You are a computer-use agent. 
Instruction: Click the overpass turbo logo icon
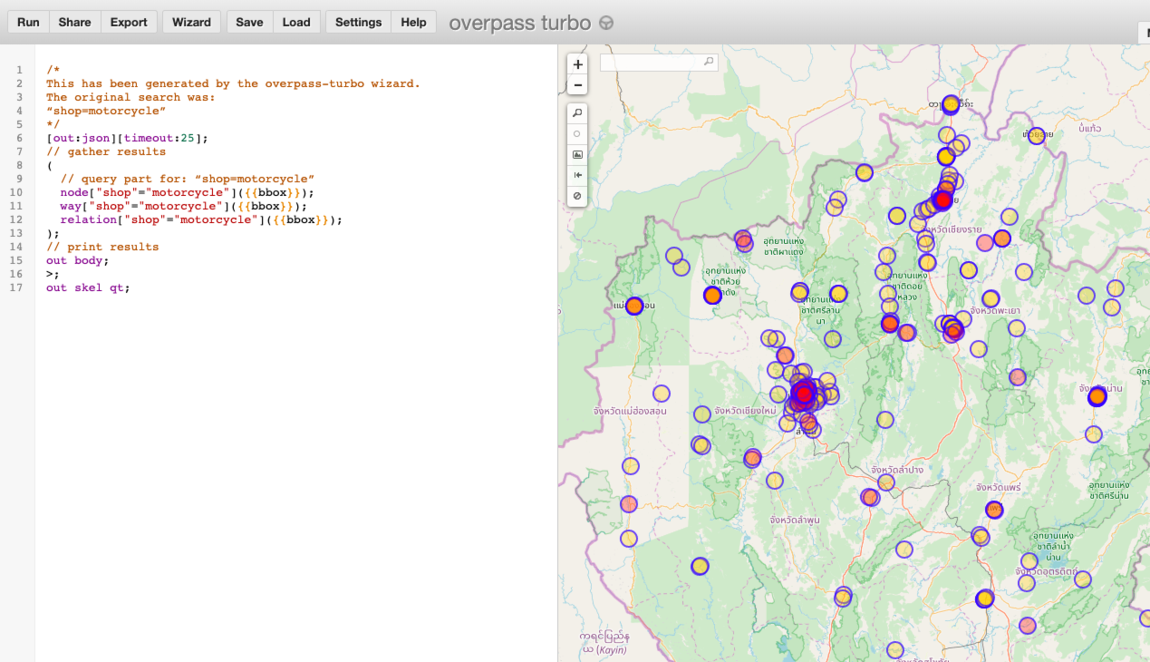(606, 23)
